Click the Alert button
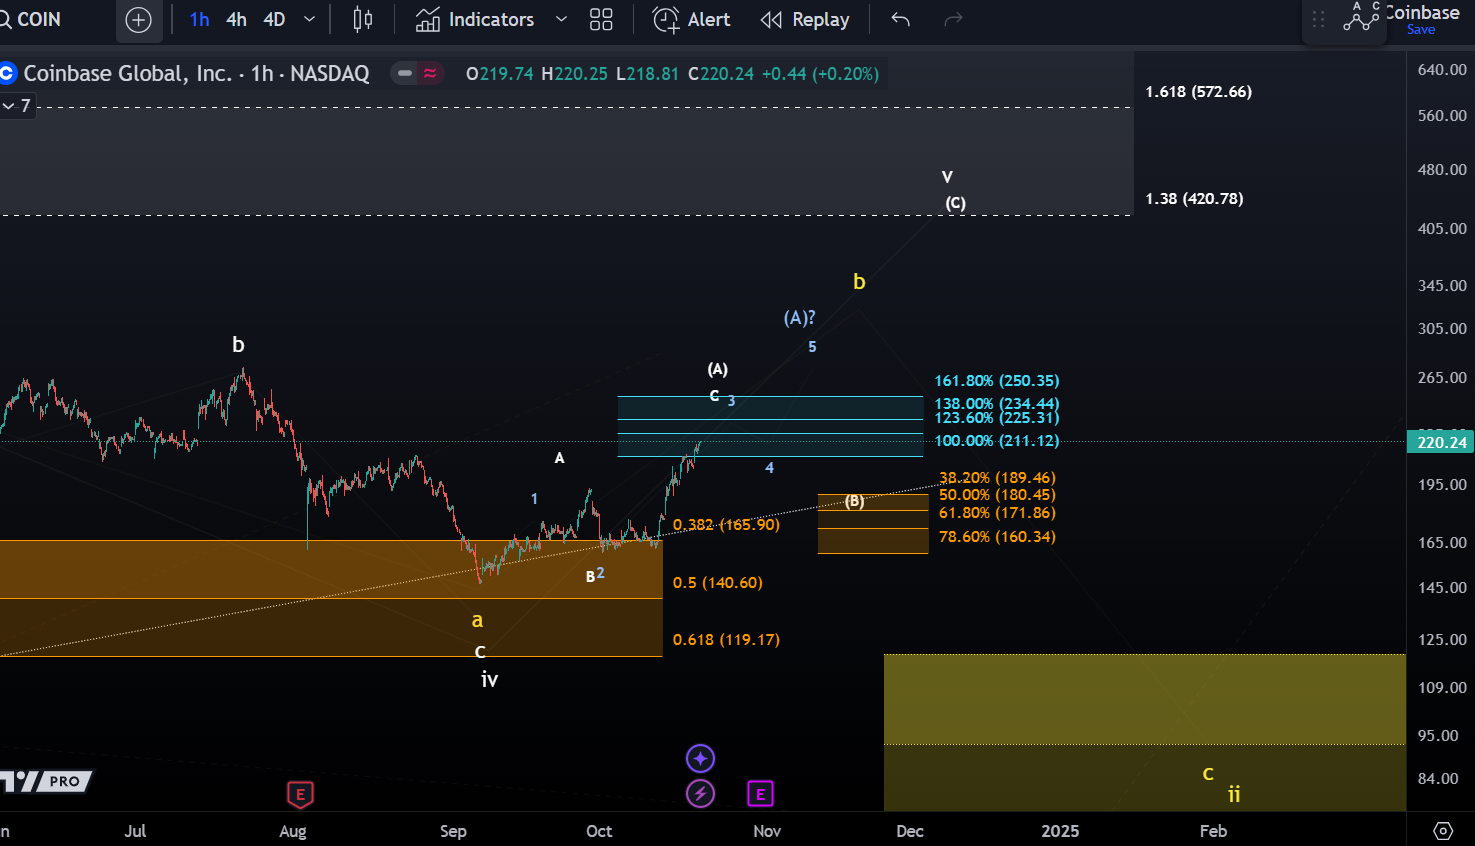This screenshot has height=846, width=1475. pyautogui.click(x=692, y=20)
